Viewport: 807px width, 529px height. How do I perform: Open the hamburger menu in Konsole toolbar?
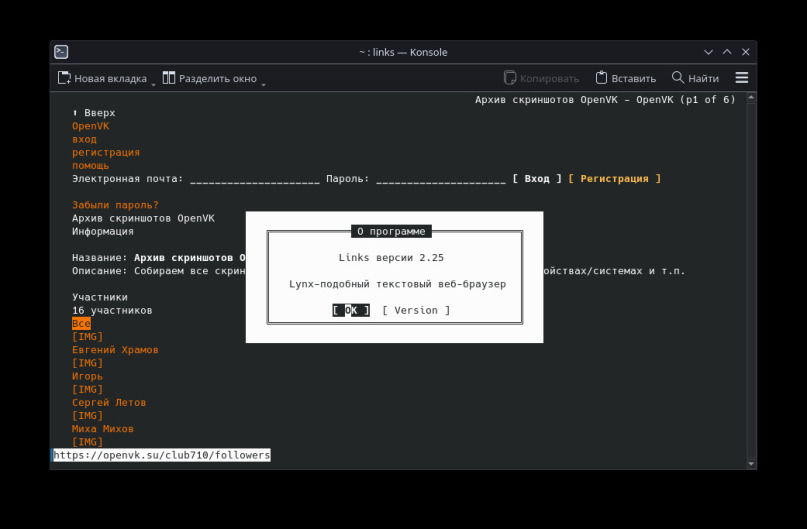[x=741, y=78]
